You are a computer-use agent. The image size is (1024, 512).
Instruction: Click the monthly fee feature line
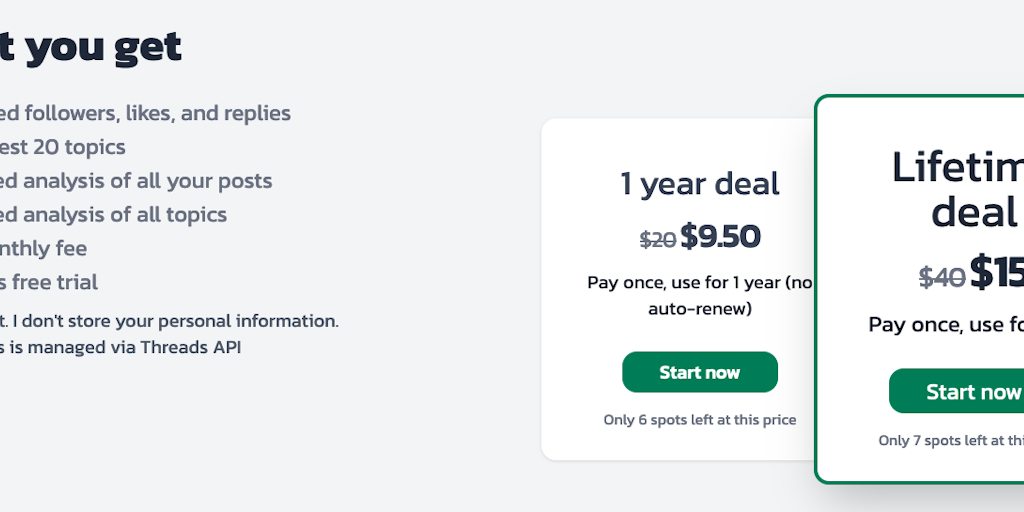click(43, 248)
